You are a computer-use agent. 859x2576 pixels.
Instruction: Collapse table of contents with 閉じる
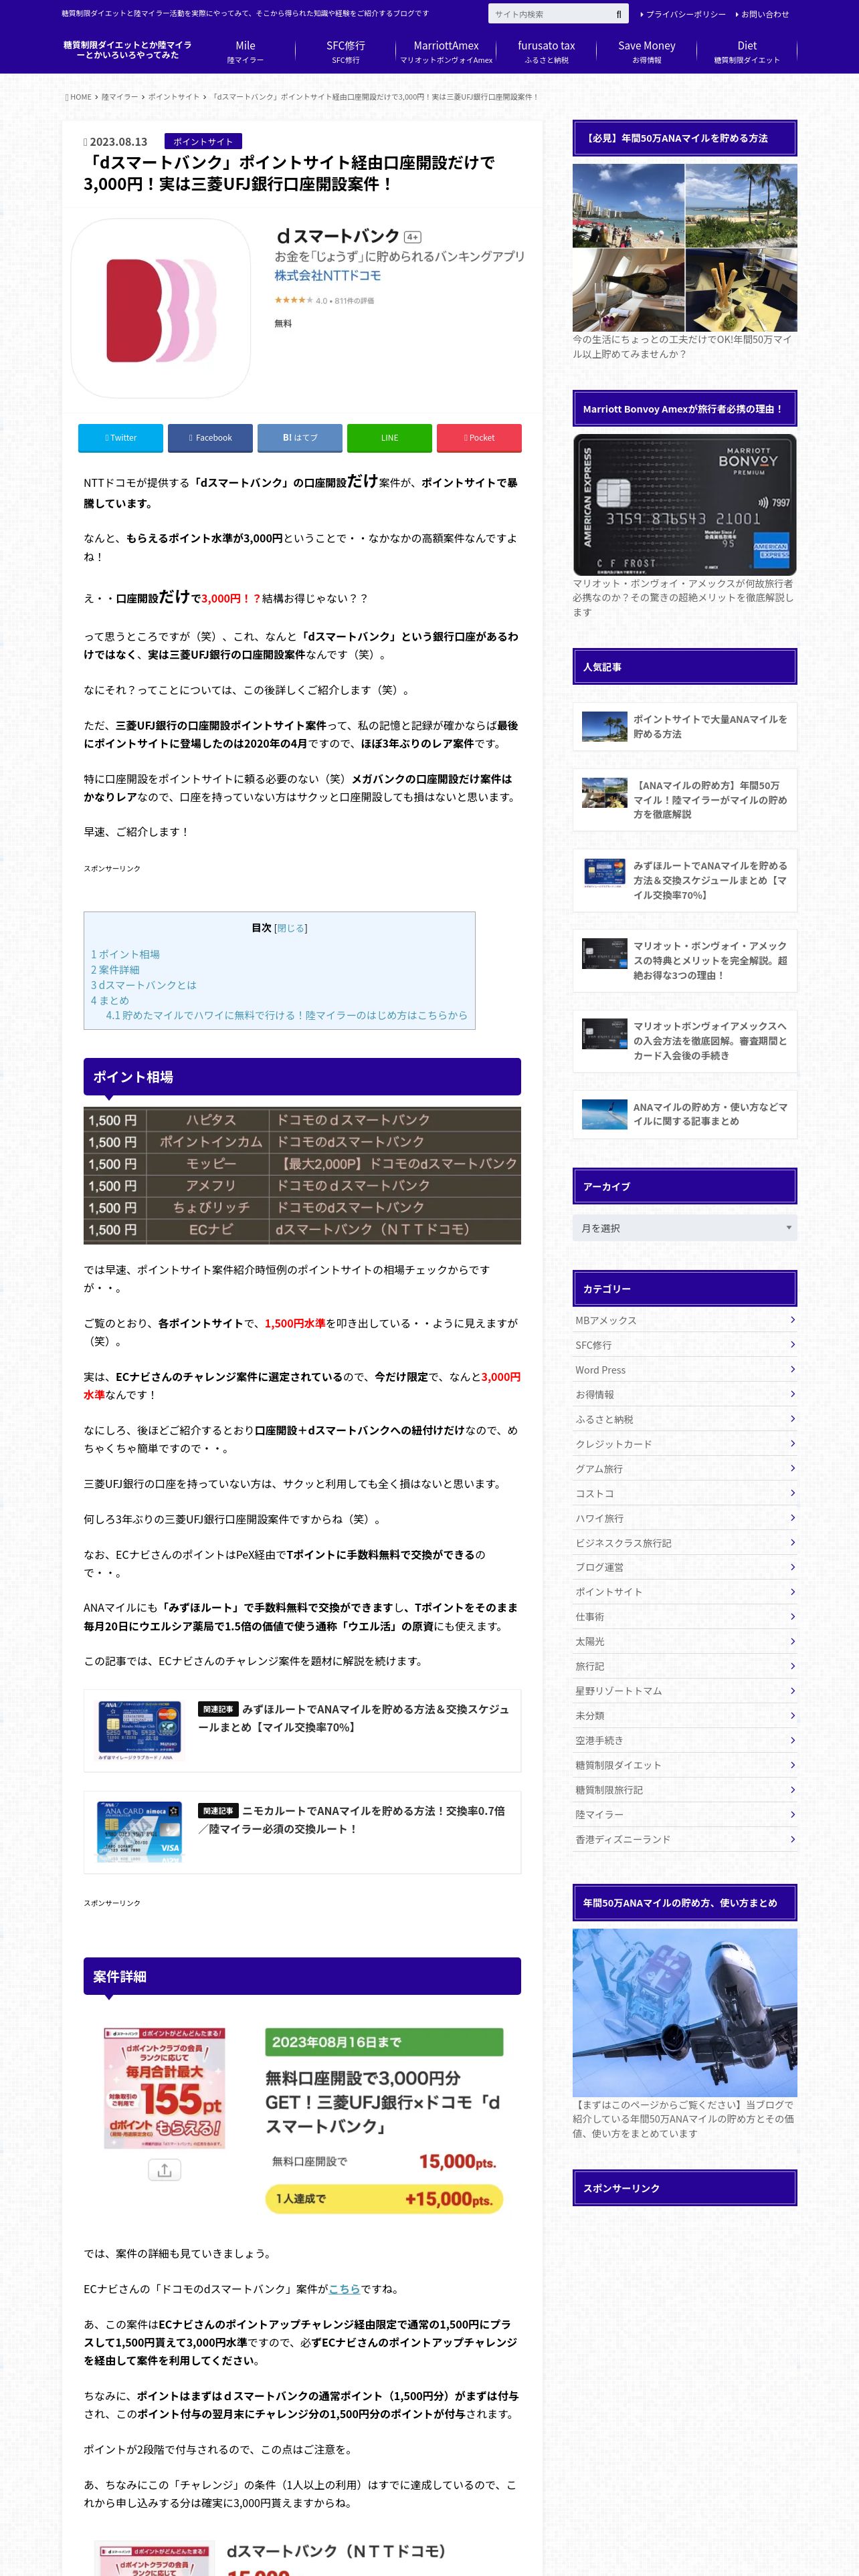coord(291,928)
